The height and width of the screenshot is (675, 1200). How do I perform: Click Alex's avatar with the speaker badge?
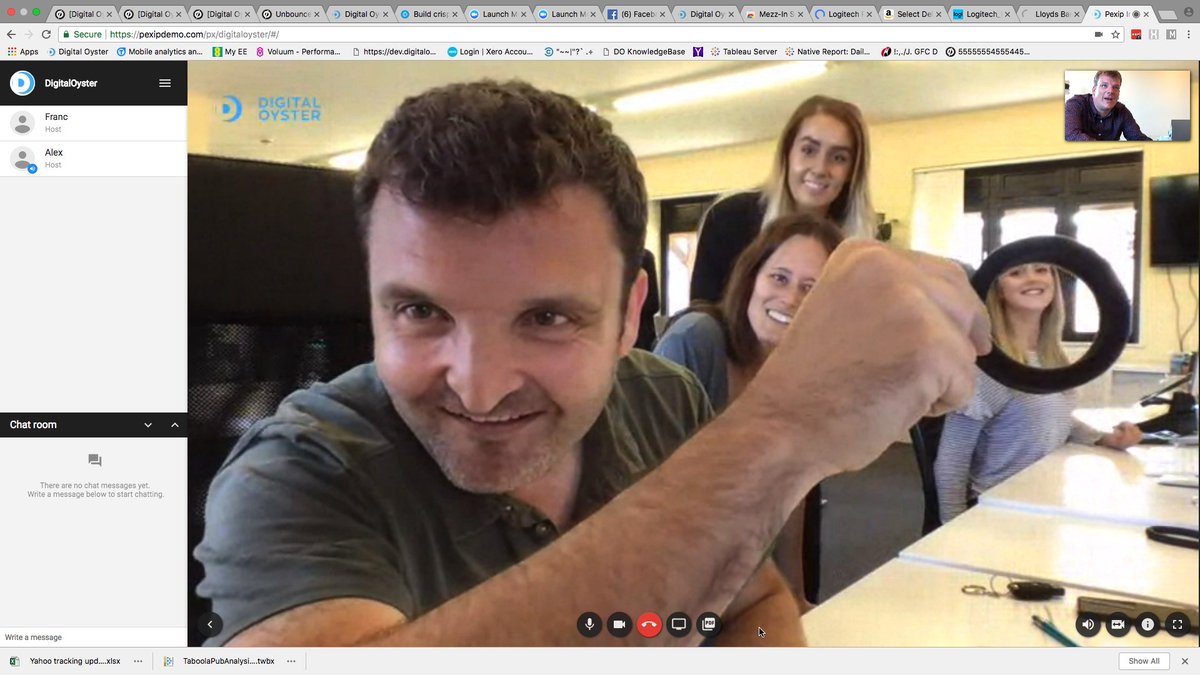point(23,159)
